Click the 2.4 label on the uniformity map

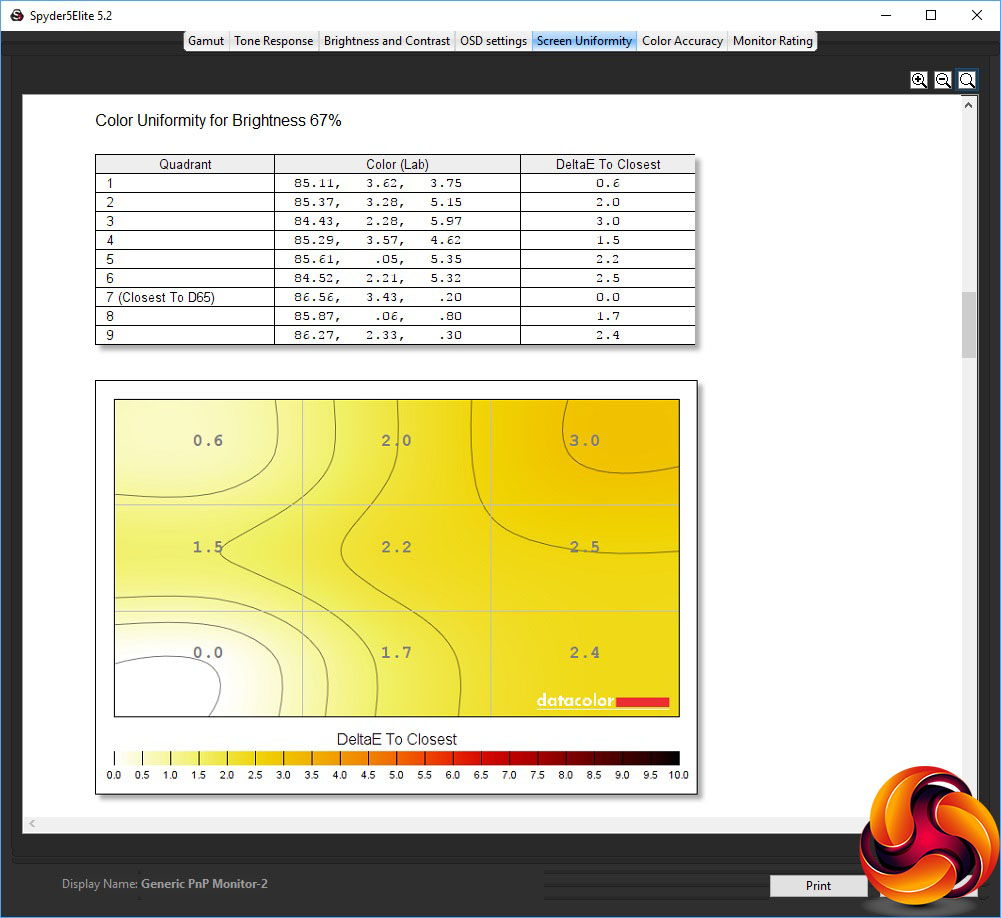pyautogui.click(x=585, y=652)
